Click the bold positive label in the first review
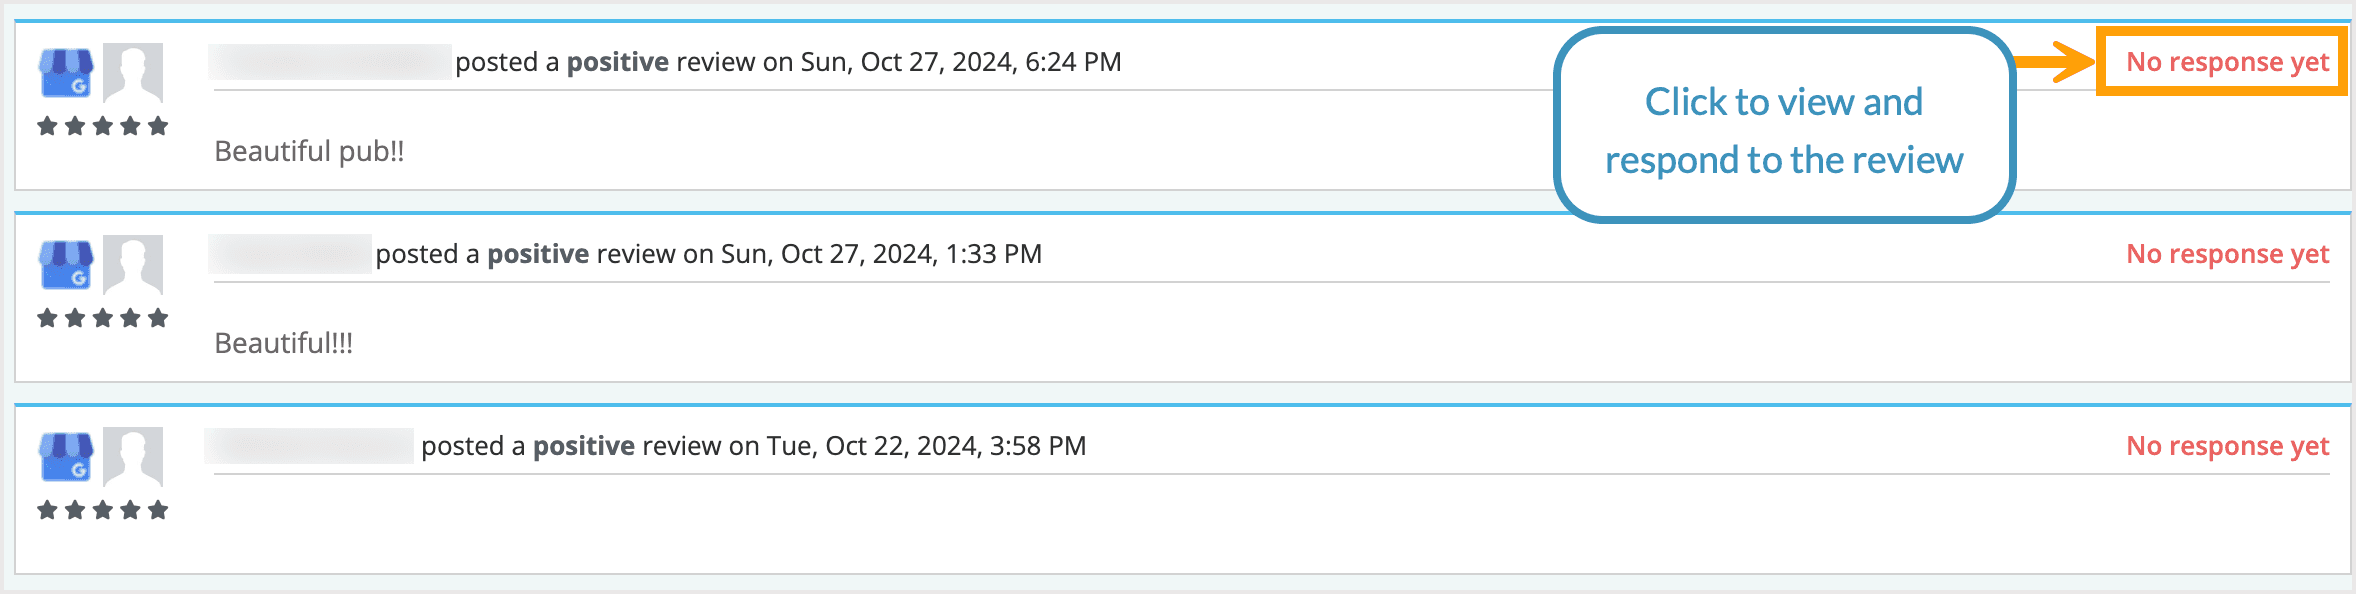The height and width of the screenshot is (594, 2356). pos(619,62)
